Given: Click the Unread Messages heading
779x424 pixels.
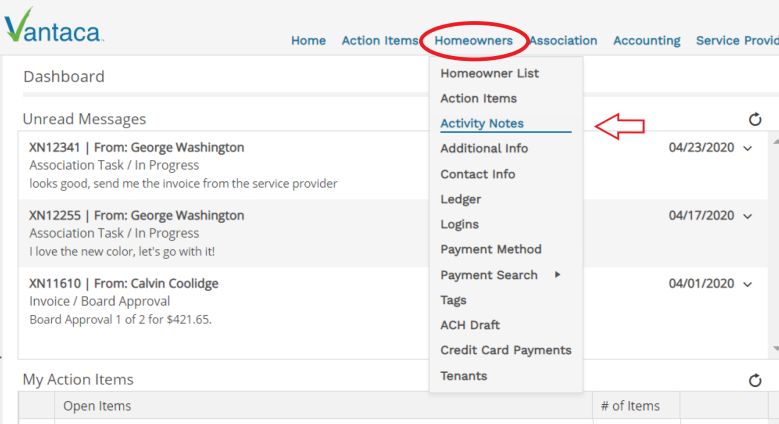Looking at the screenshot, I should (x=84, y=119).
